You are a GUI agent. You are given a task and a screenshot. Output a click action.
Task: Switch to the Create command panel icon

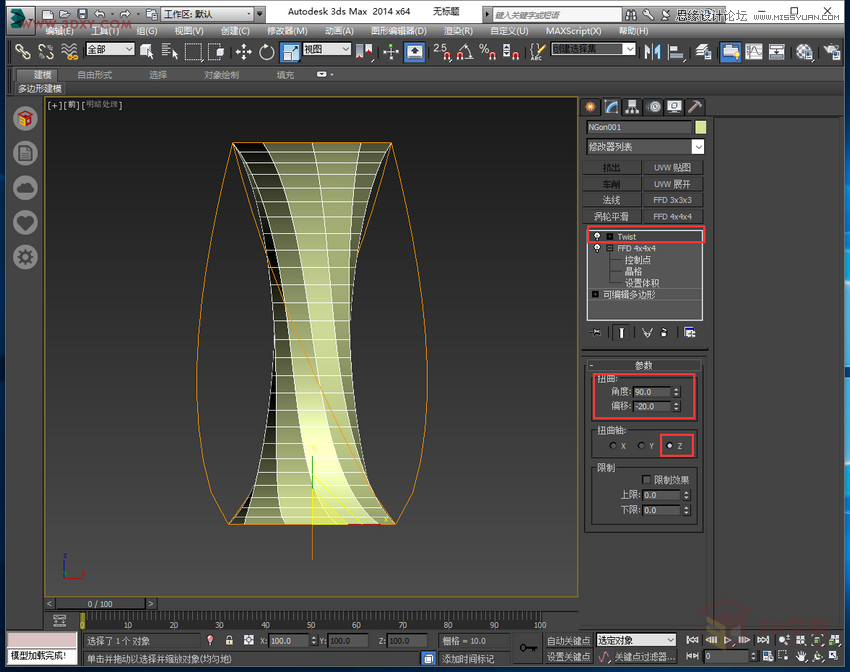tap(589, 106)
